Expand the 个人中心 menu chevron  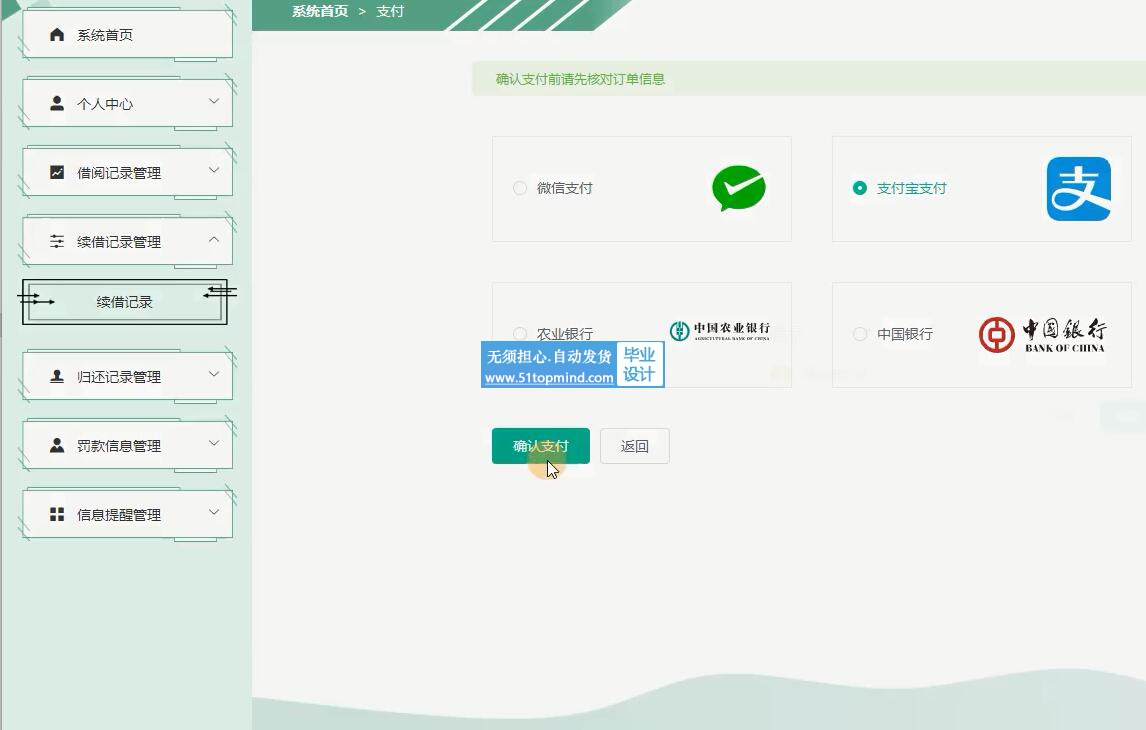coord(214,102)
